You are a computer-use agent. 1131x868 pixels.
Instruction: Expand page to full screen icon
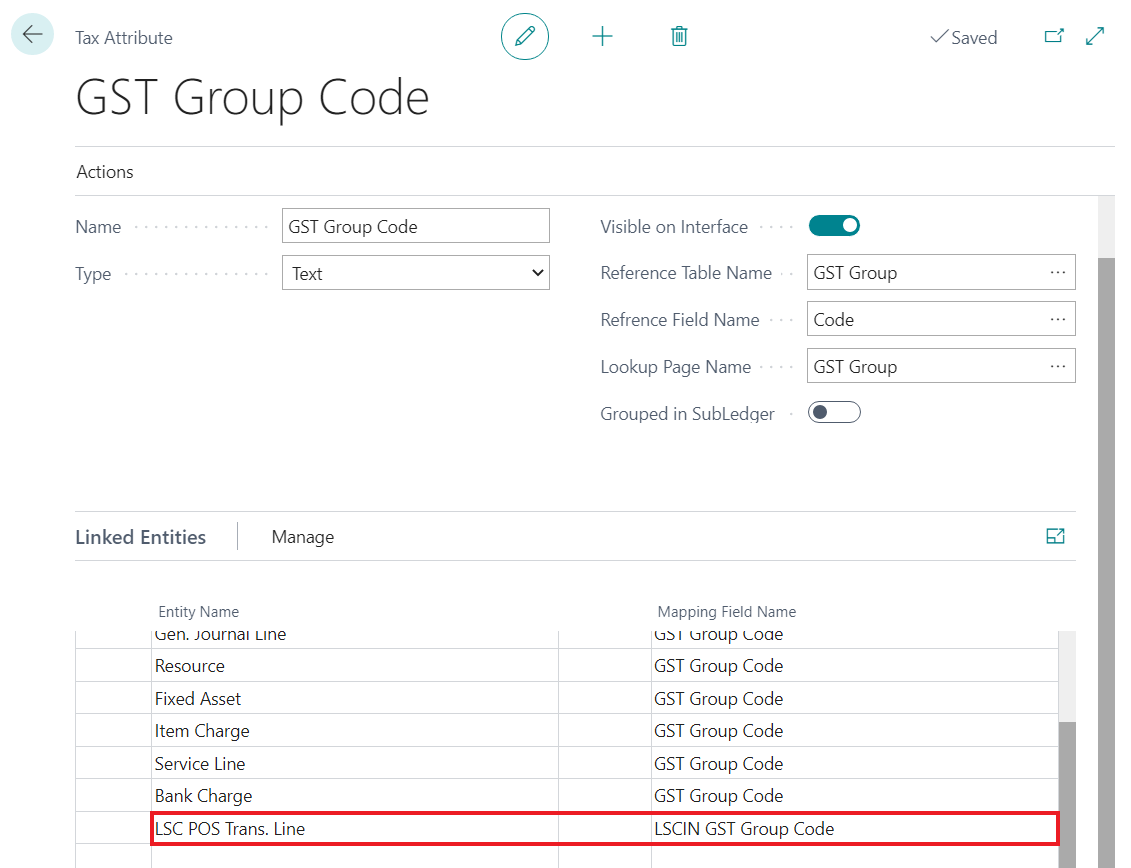[x=1095, y=36]
